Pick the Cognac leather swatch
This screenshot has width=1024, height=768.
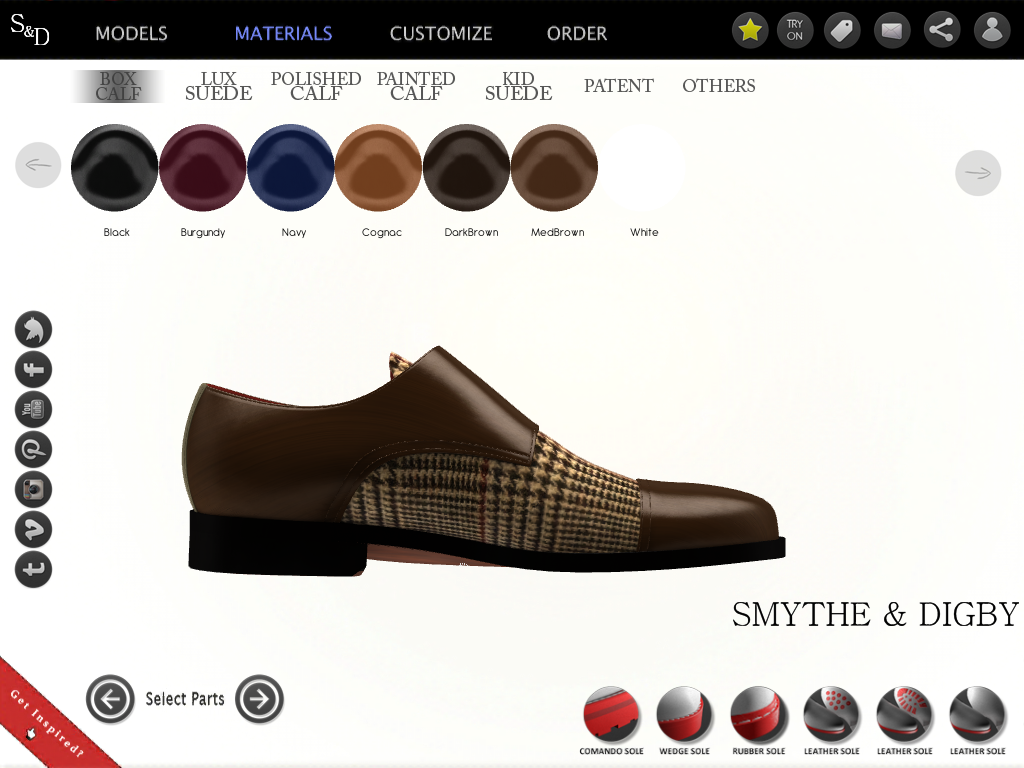378,168
